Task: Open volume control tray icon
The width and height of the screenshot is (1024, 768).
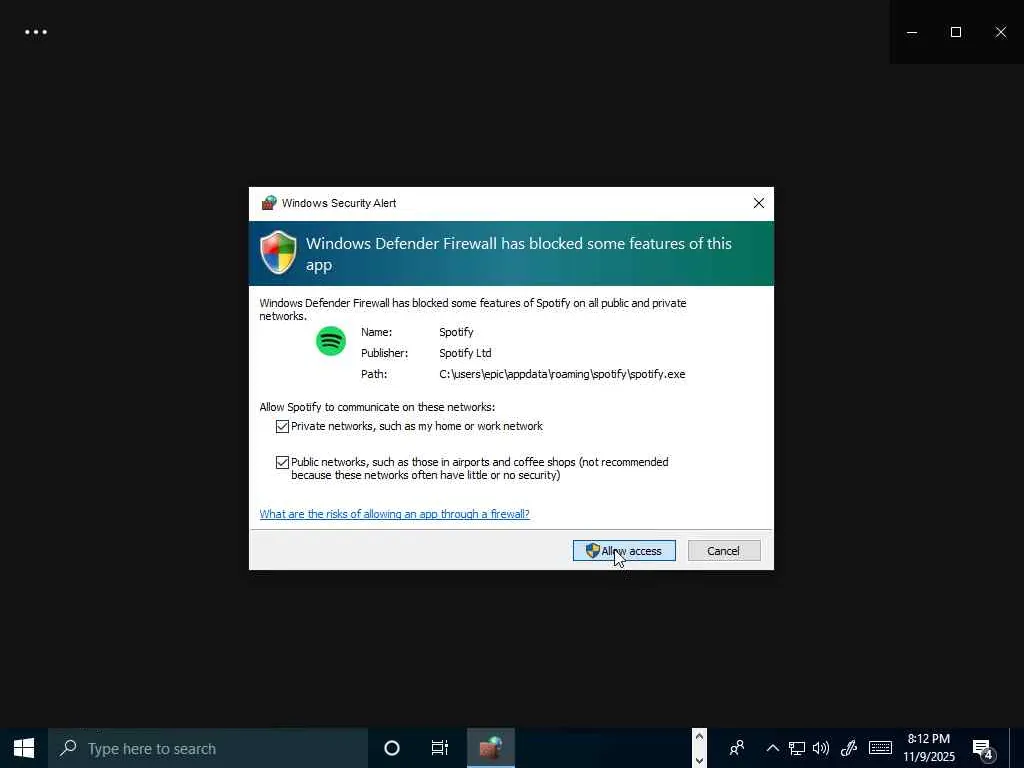Action: (821, 748)
